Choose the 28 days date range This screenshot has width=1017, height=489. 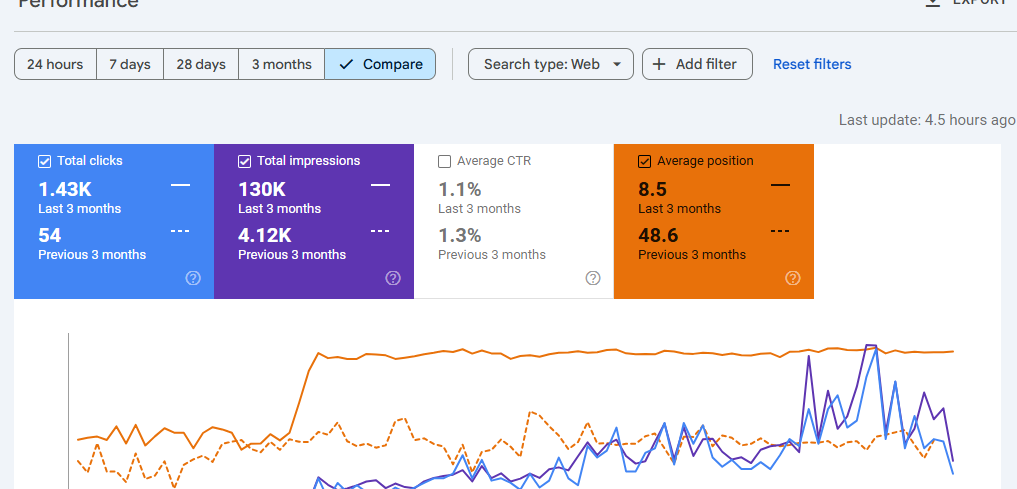point(201,64)
